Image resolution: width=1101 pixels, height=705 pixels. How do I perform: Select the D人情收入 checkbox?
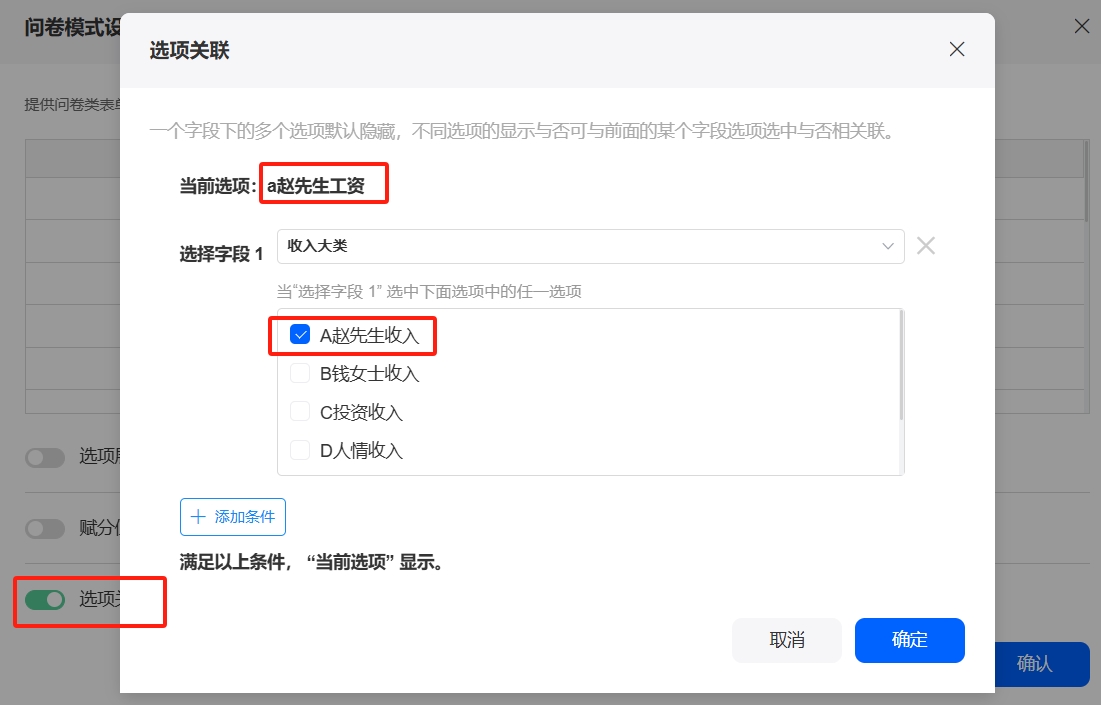[x=299, y=451]
